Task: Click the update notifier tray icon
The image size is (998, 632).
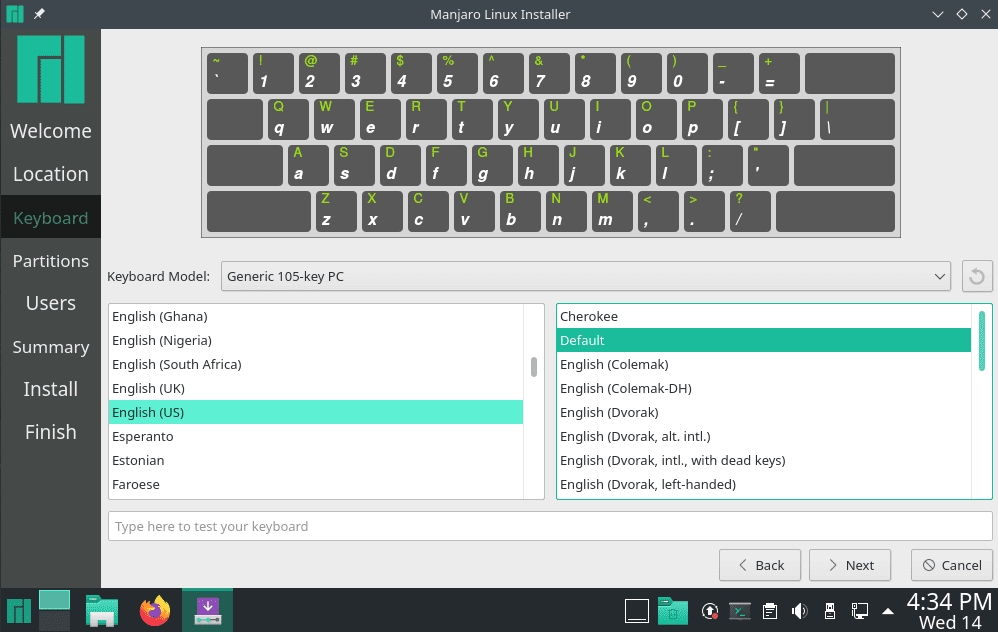Action: 709,610
